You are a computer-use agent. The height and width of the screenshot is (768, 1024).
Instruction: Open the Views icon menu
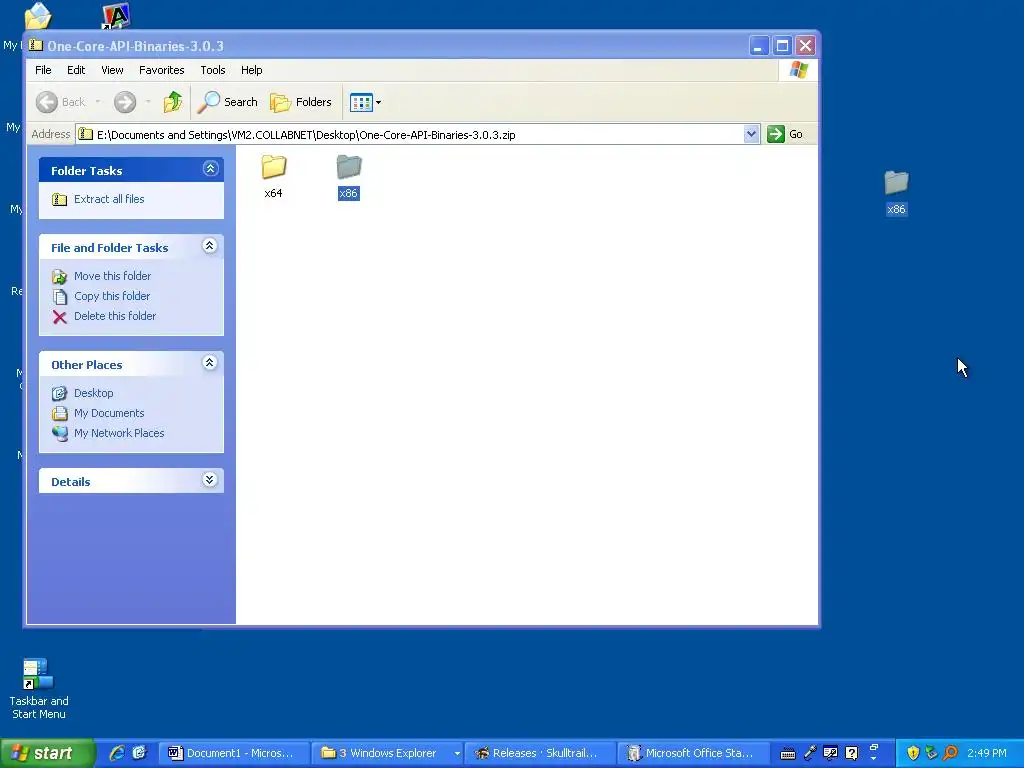[x=365, y=102]
